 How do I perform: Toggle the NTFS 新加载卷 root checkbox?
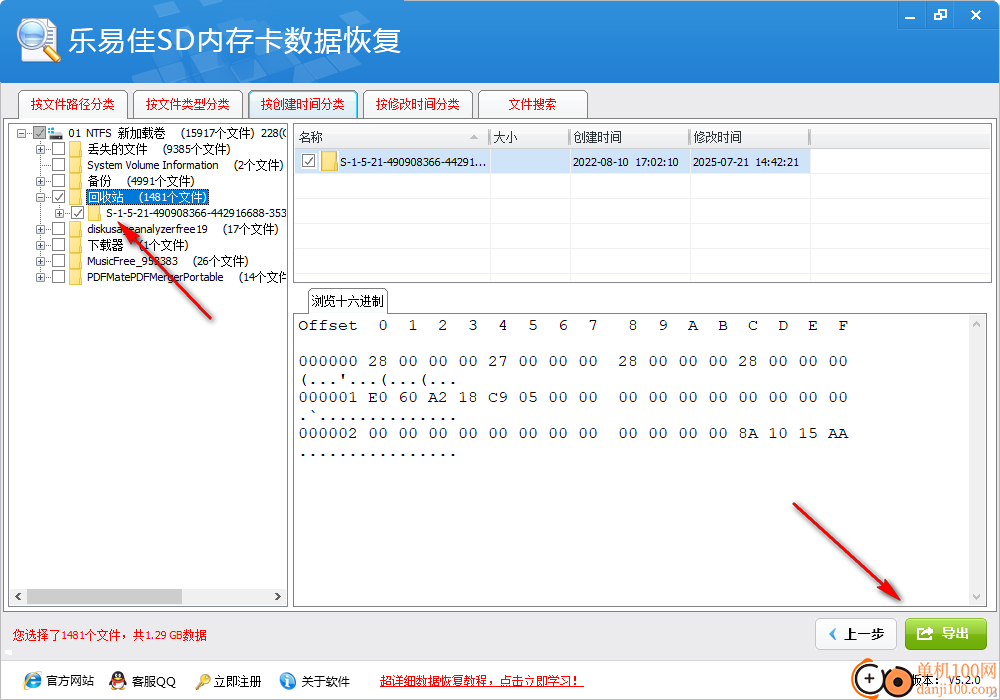pos(40,133)
